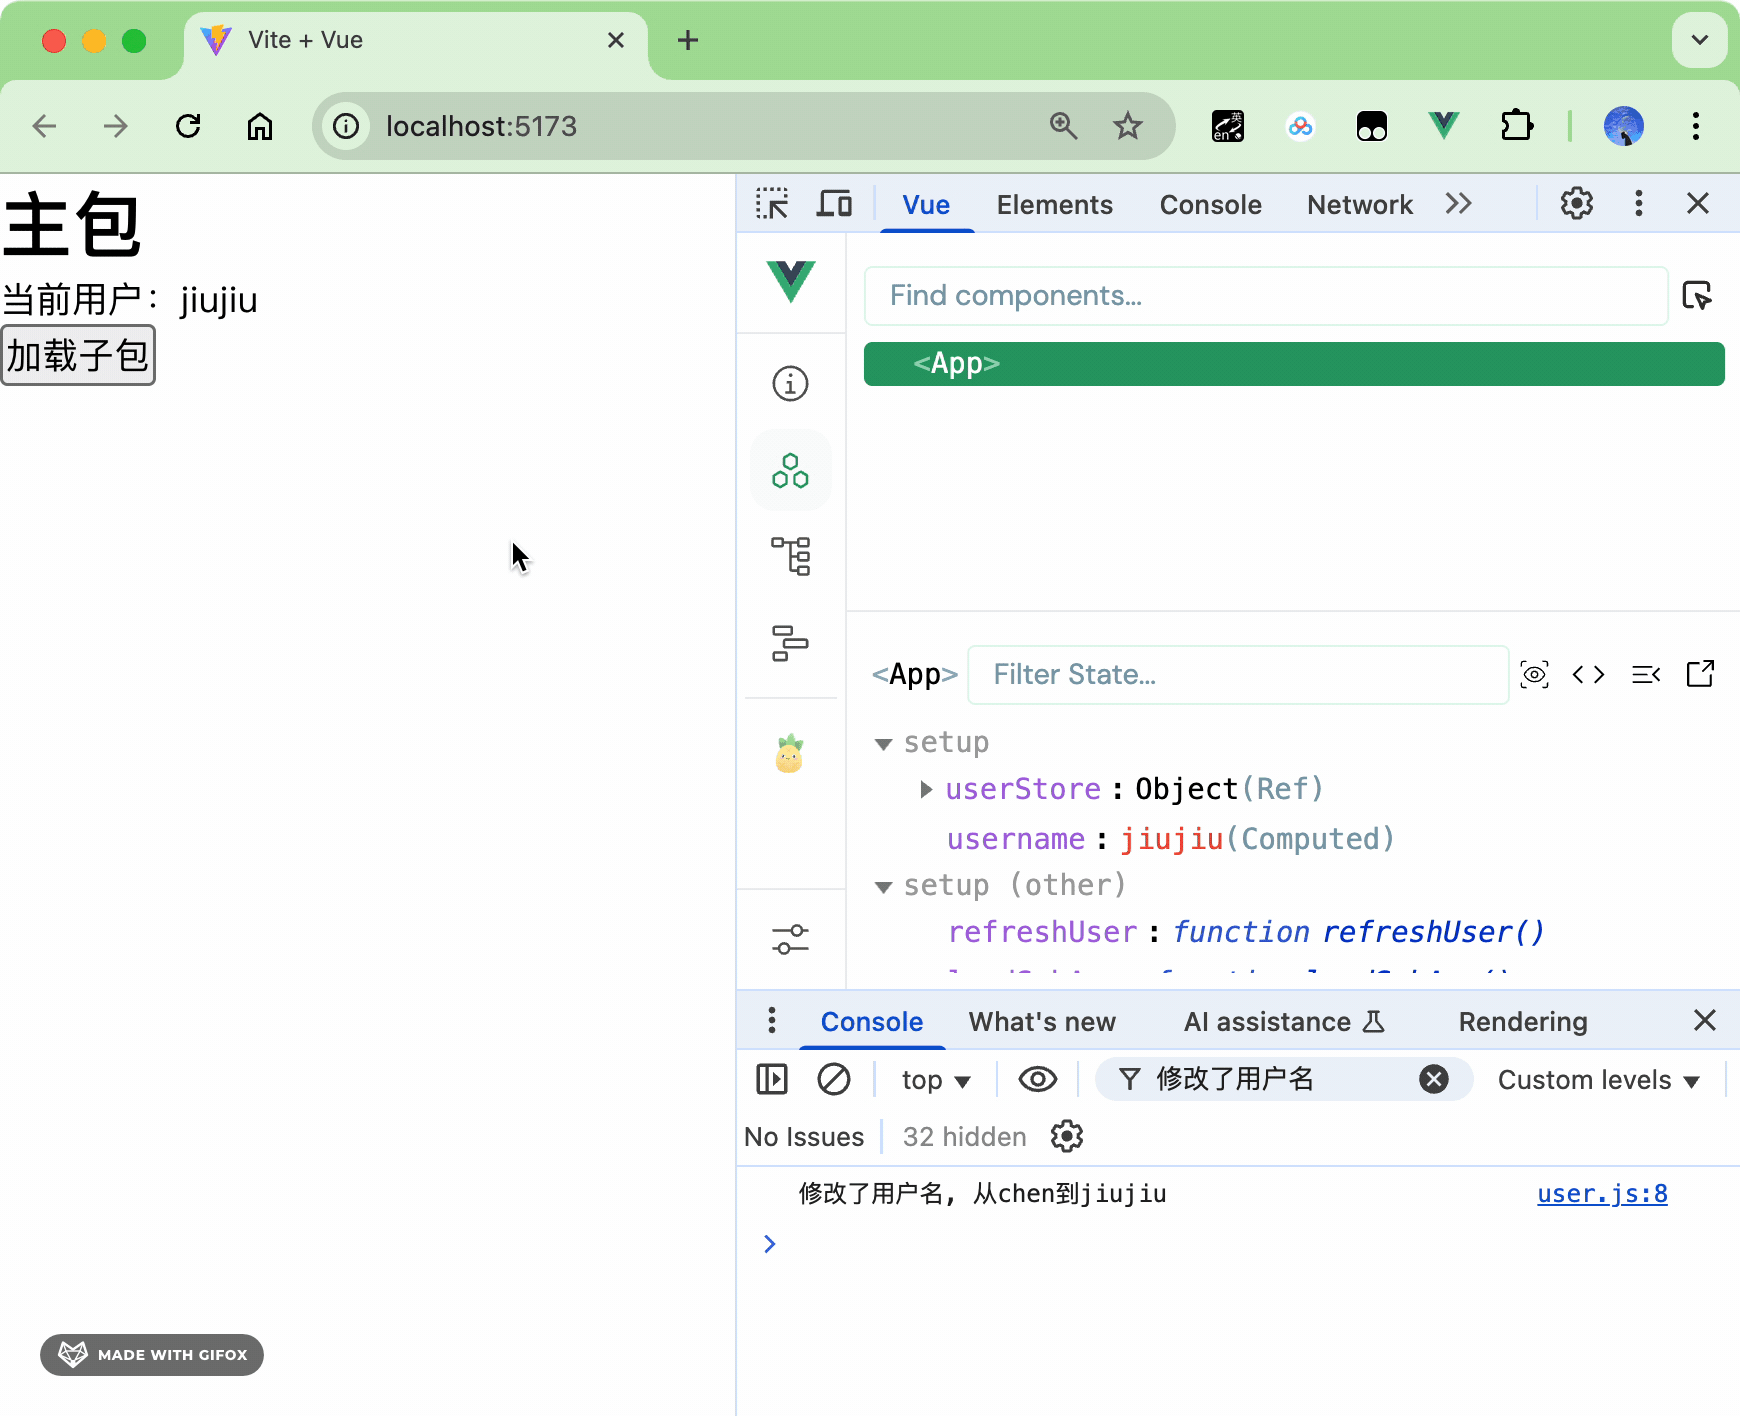The width and height of the screenshot is (1740, 1416).
Task: Clear the console with the no-entry icon
Action: 834,1079
